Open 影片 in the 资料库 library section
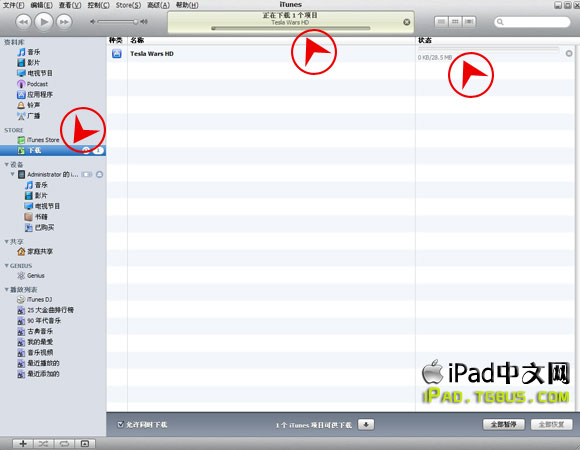Image resolution: width=580 pixels, height=450 pixels. click(x=29, y=62)
